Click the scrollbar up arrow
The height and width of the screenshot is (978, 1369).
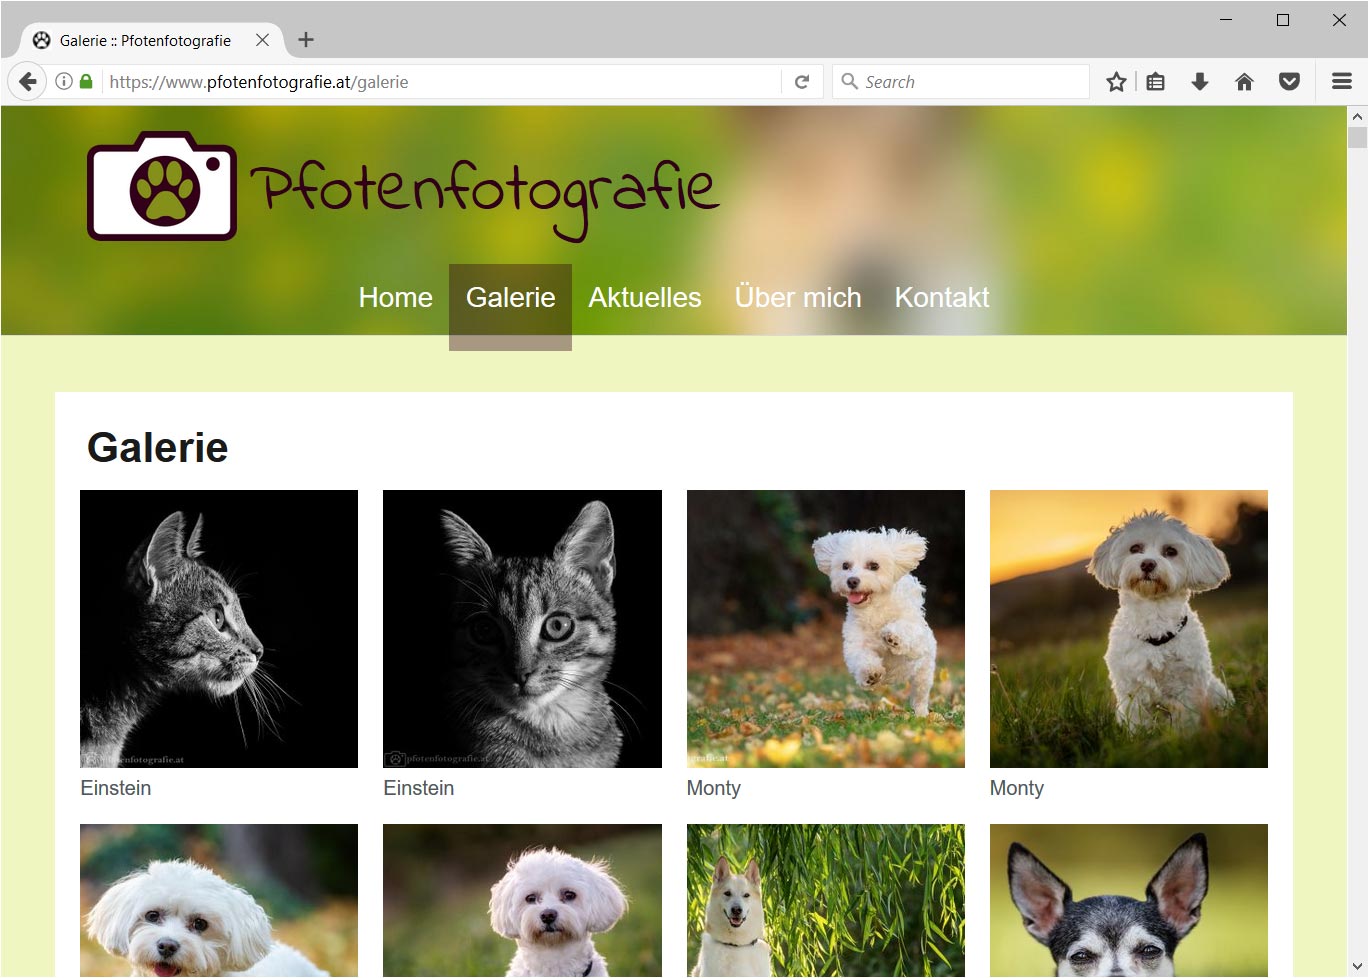(1357, 117)
